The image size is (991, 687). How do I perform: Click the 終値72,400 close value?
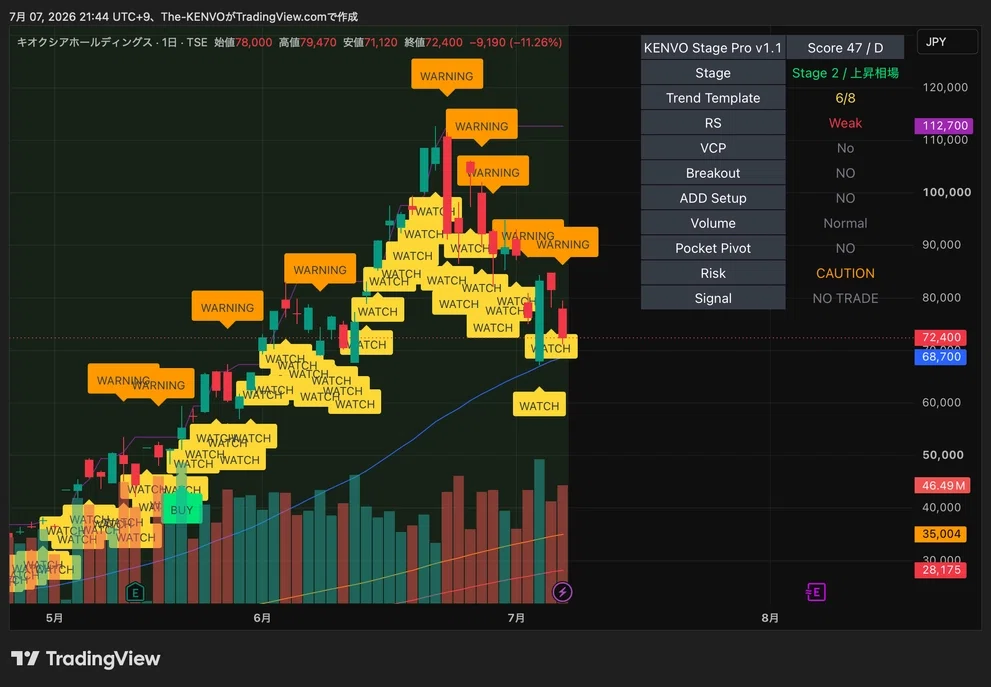(x=434, y=42)
